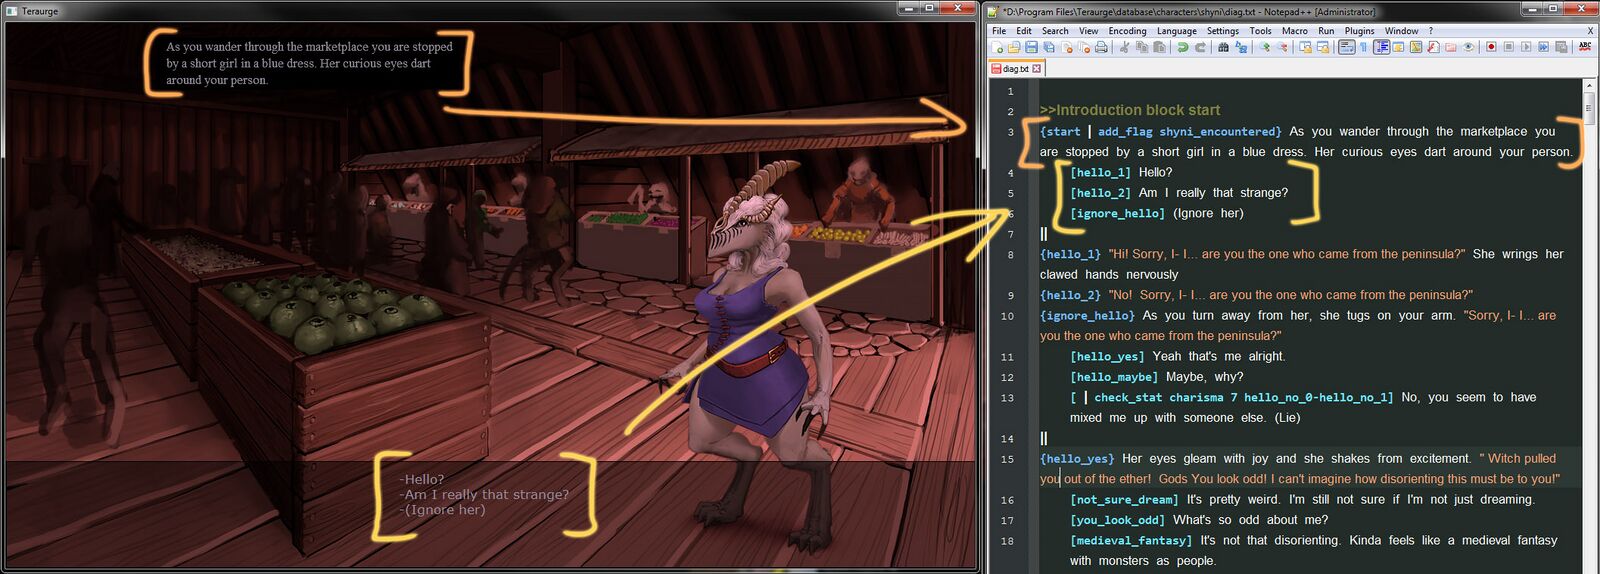Click the Redo arrow icon
Image resolution: width=1600 pixels, height=574 pixels.
tap(1200, 47)
